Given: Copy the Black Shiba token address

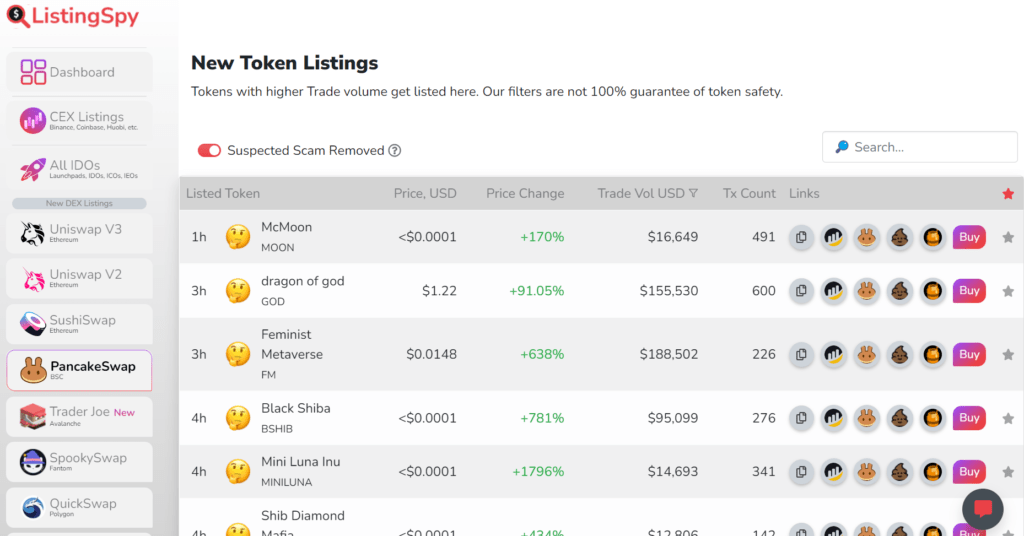Looking at the screenshot, I should 801,418.
